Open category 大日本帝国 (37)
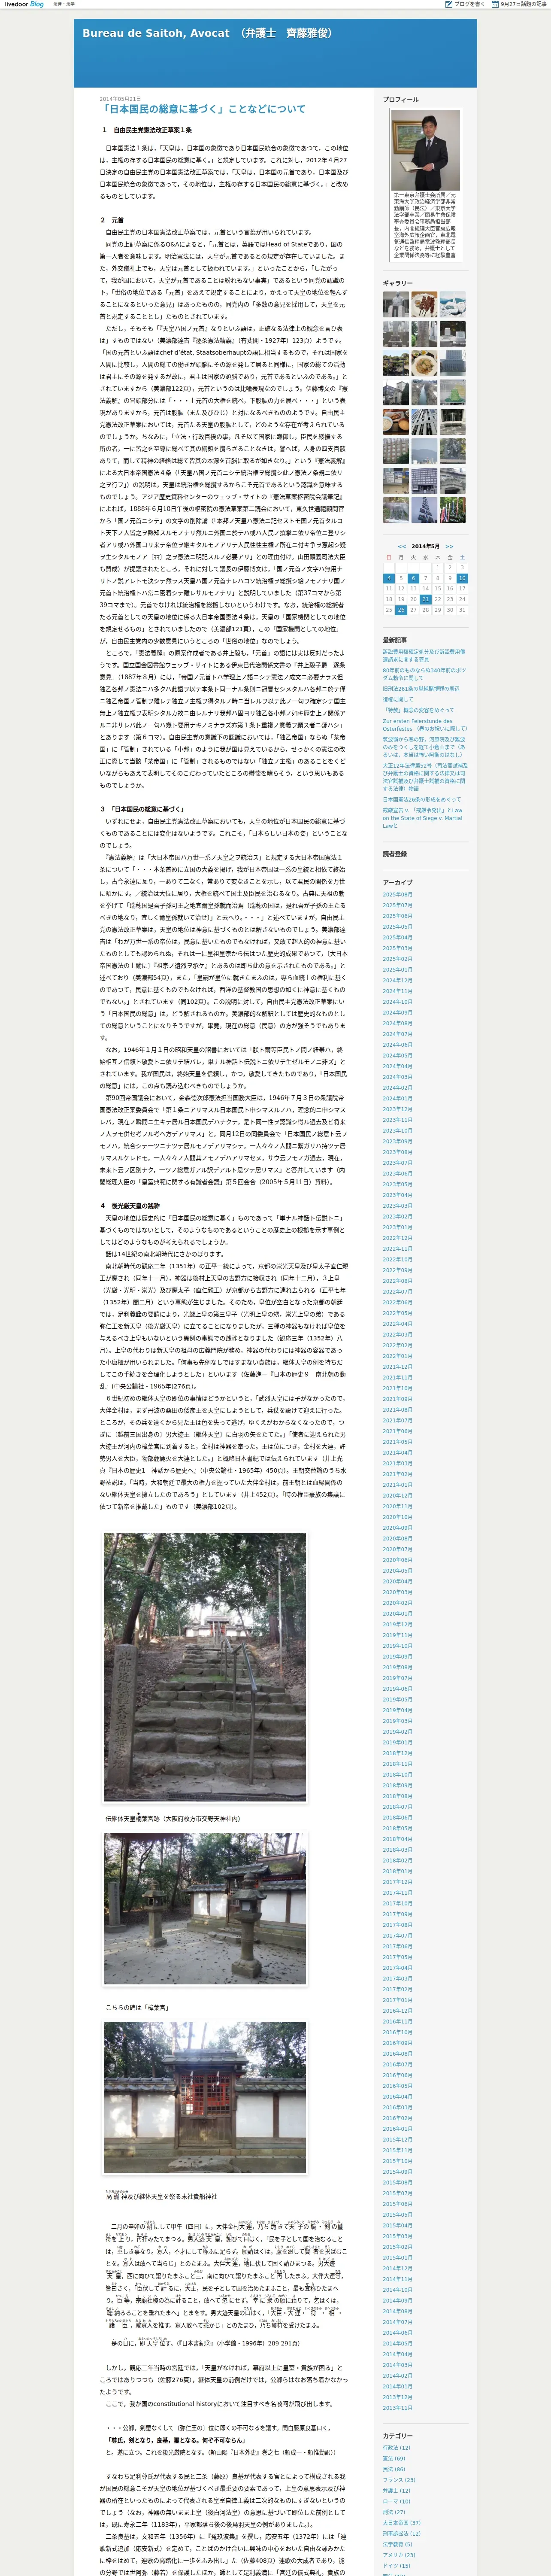The image size is (551, 2576). tap(402, 2523)
